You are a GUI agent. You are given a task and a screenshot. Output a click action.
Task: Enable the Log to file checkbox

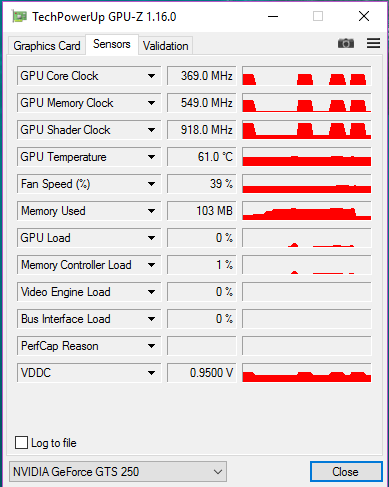click(21, 443)
